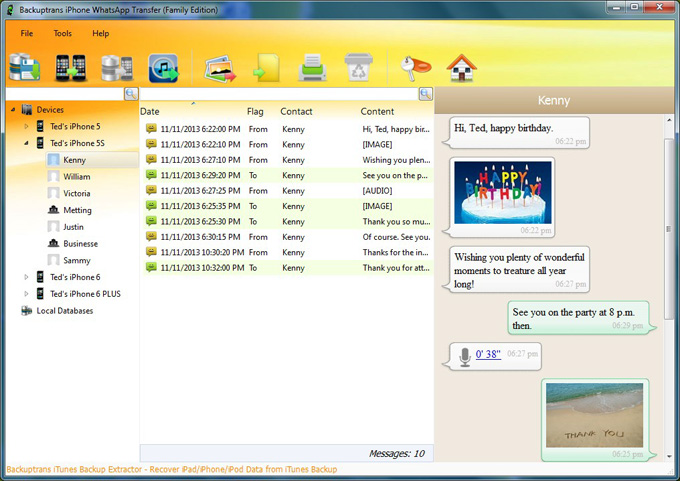Select Metting group in the tree
Image resolution: width=680 pixels, height=481 pixels.
coord(77,210)
